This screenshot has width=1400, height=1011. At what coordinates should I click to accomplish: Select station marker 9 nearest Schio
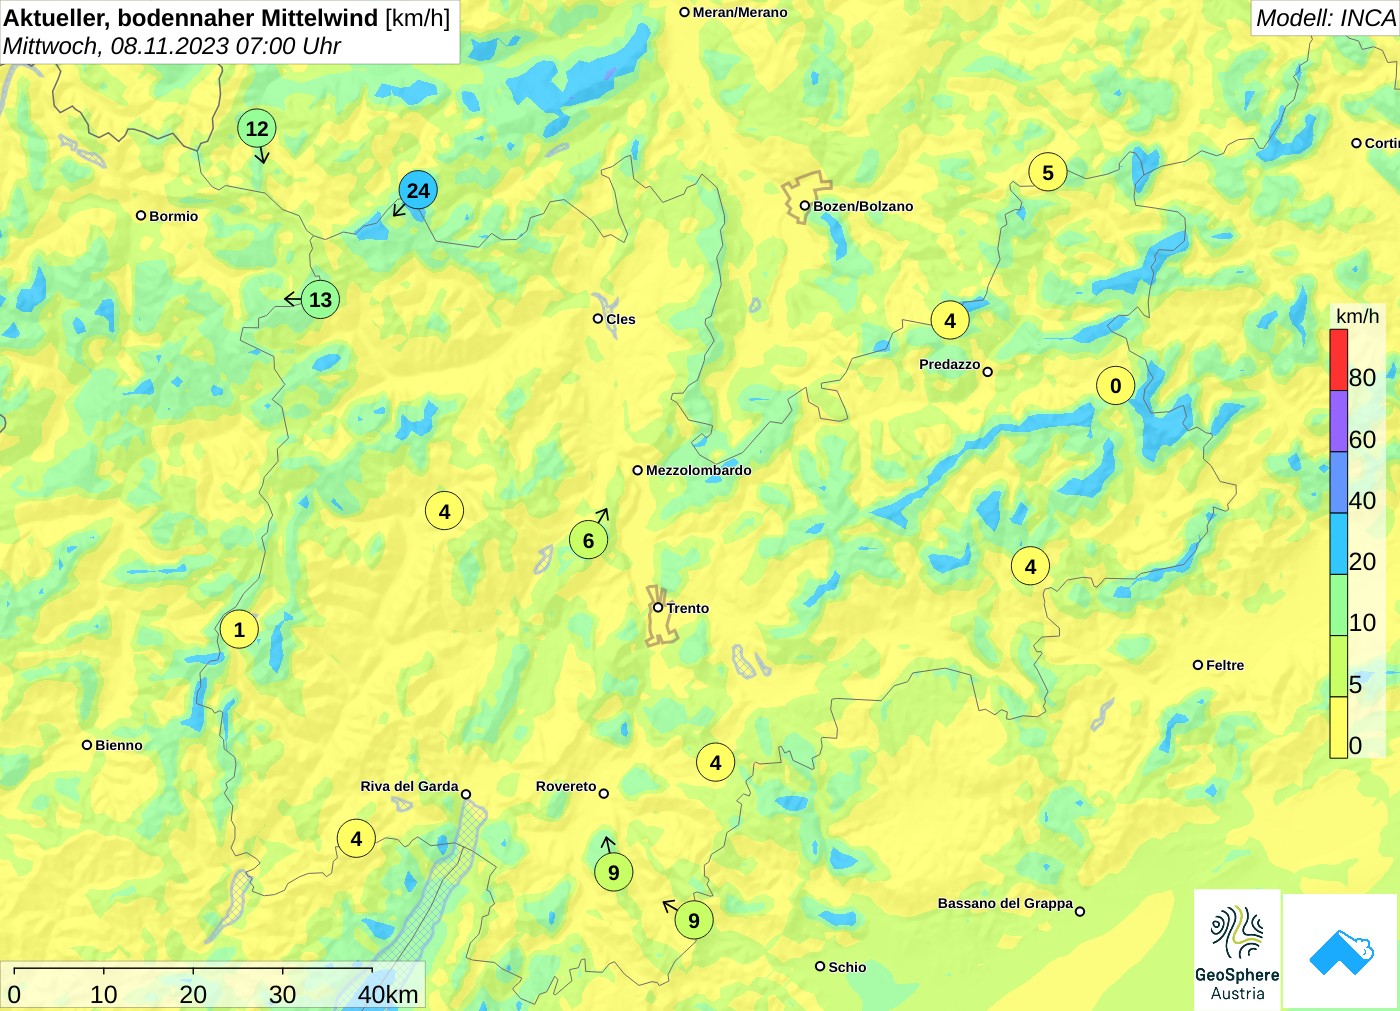(x=693, y=920)
